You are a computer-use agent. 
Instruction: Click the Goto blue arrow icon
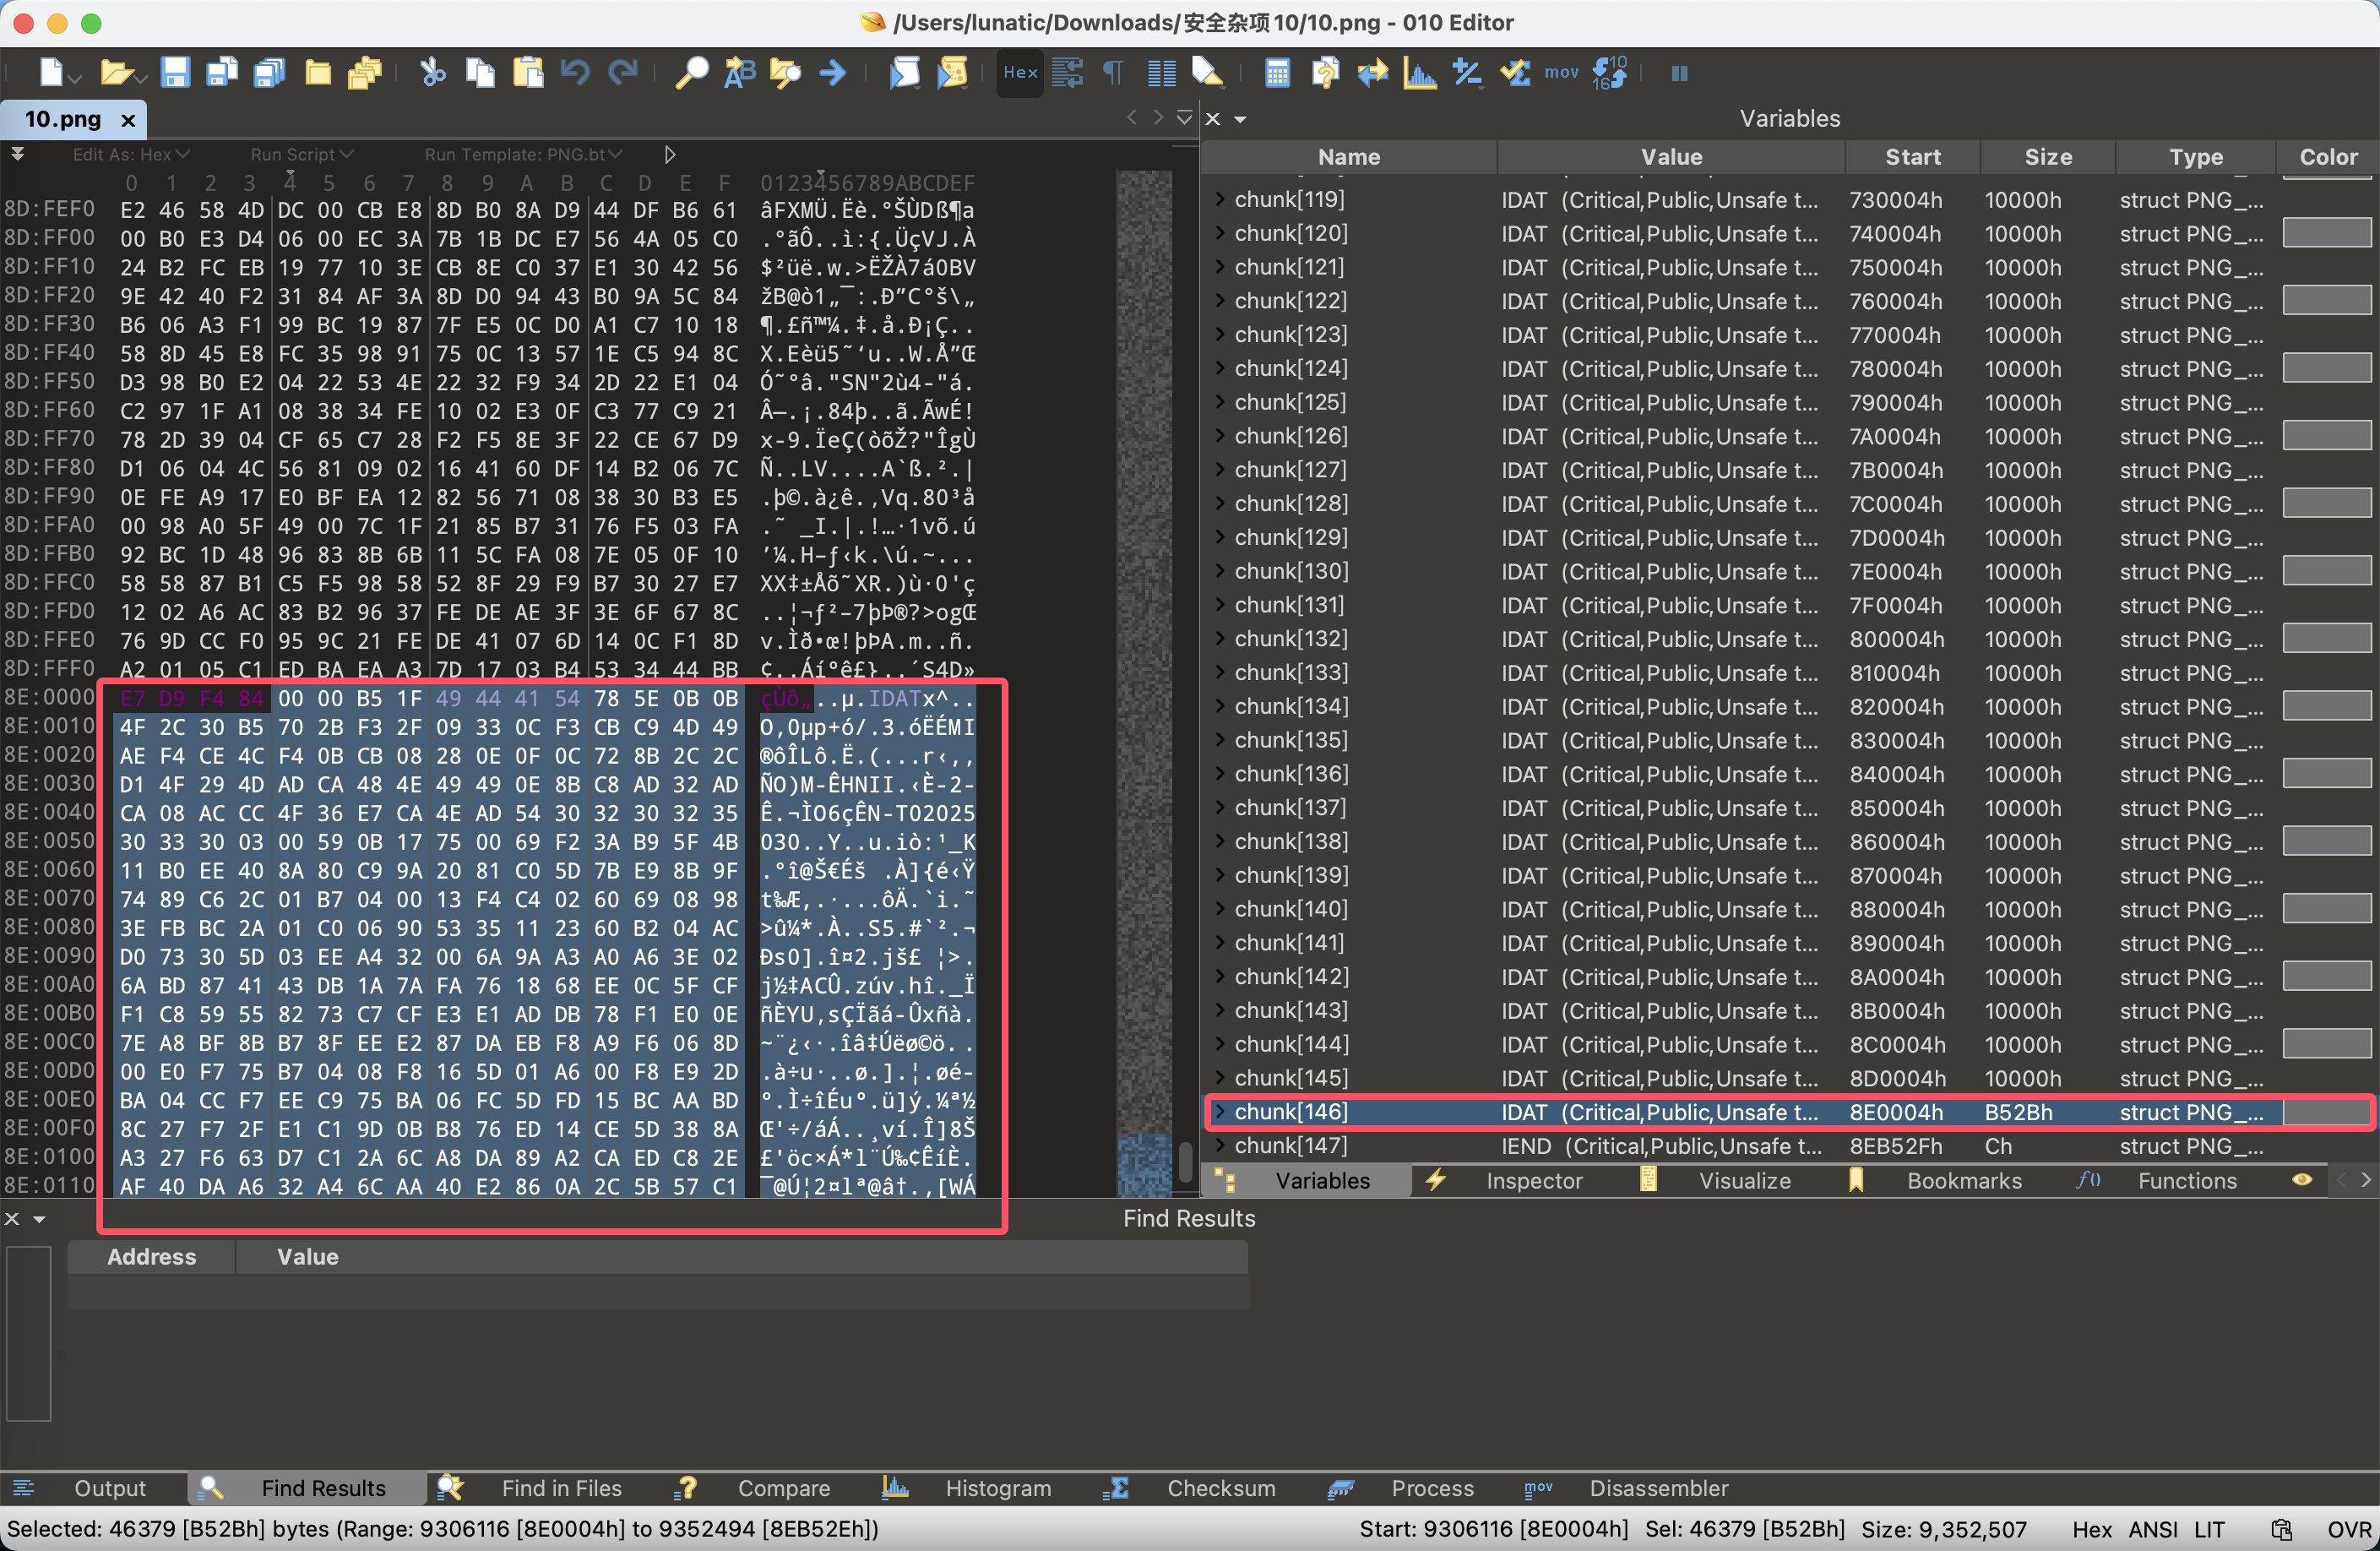(x=833, y=73)
